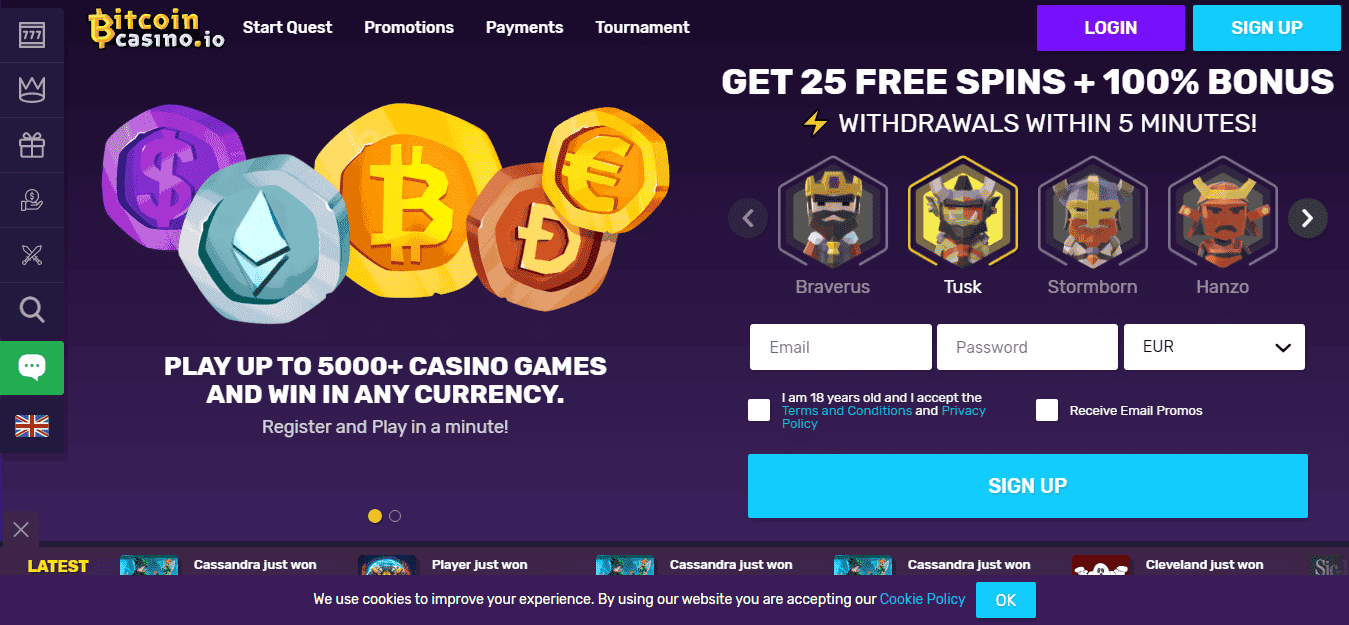Open the gift box promotions icon
1349x625 pixels.
pyautogui.click(x=32, y=146)
